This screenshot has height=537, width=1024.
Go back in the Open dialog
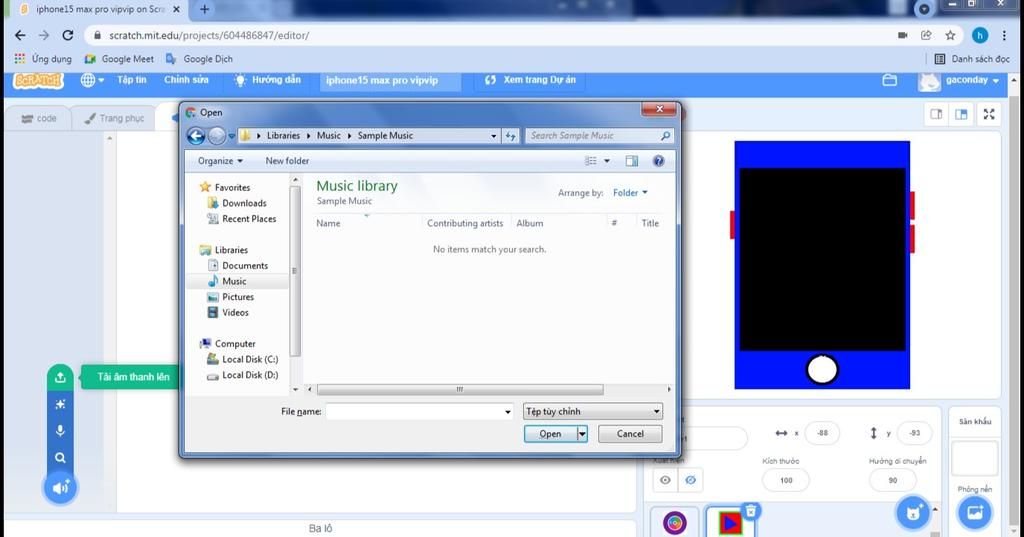click(x=196, y=135)
